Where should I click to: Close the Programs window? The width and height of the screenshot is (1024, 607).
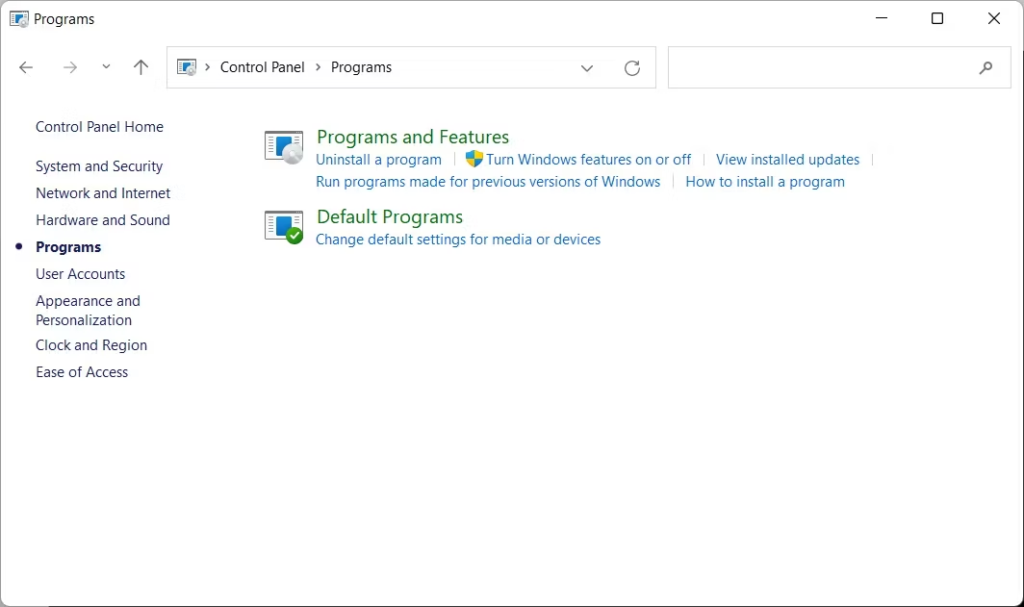coord(994,18)
